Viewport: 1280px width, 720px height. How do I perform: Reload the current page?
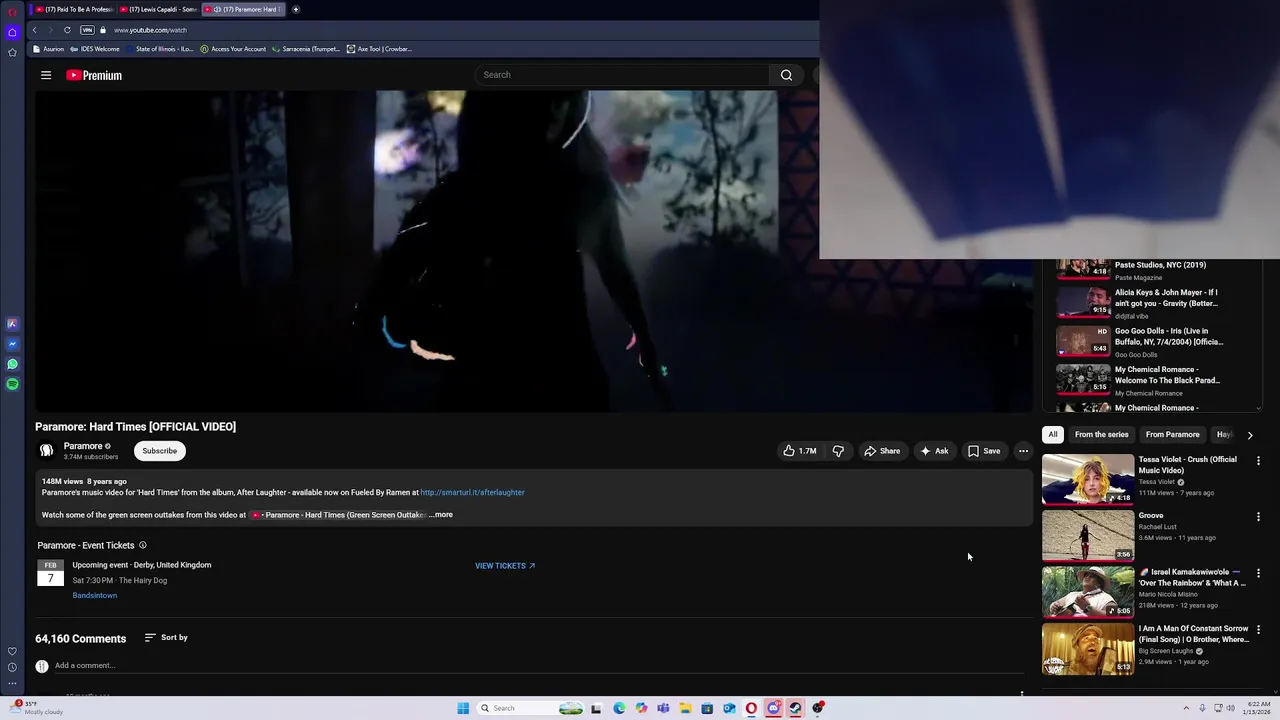coord(67,30)
